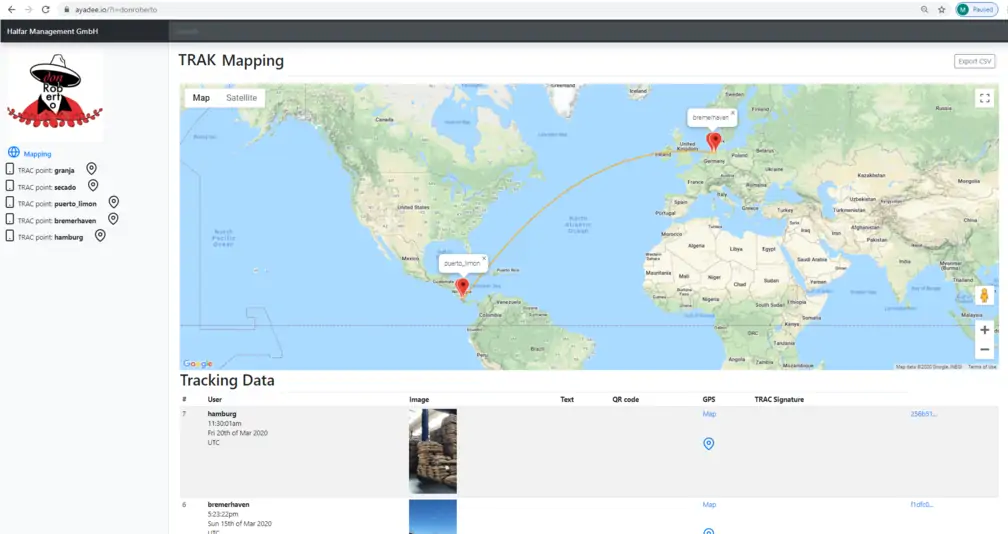Open TRAC signature link in bremerhaven row
This screenshot has height=534, width=1008.
(921, 504)
